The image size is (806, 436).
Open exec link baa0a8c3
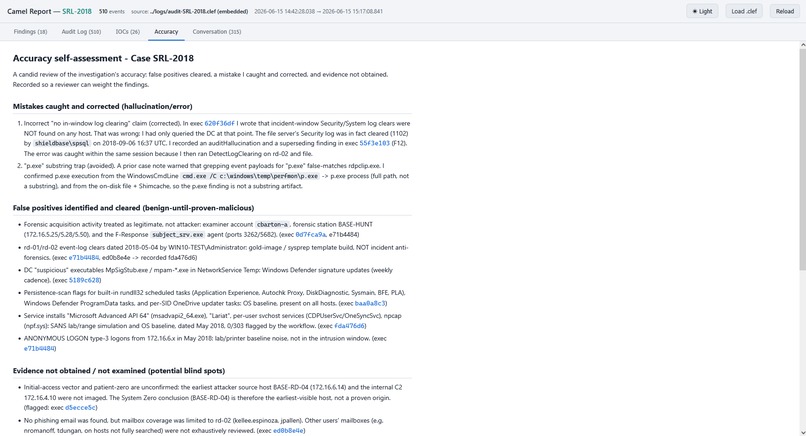point(370,303)
